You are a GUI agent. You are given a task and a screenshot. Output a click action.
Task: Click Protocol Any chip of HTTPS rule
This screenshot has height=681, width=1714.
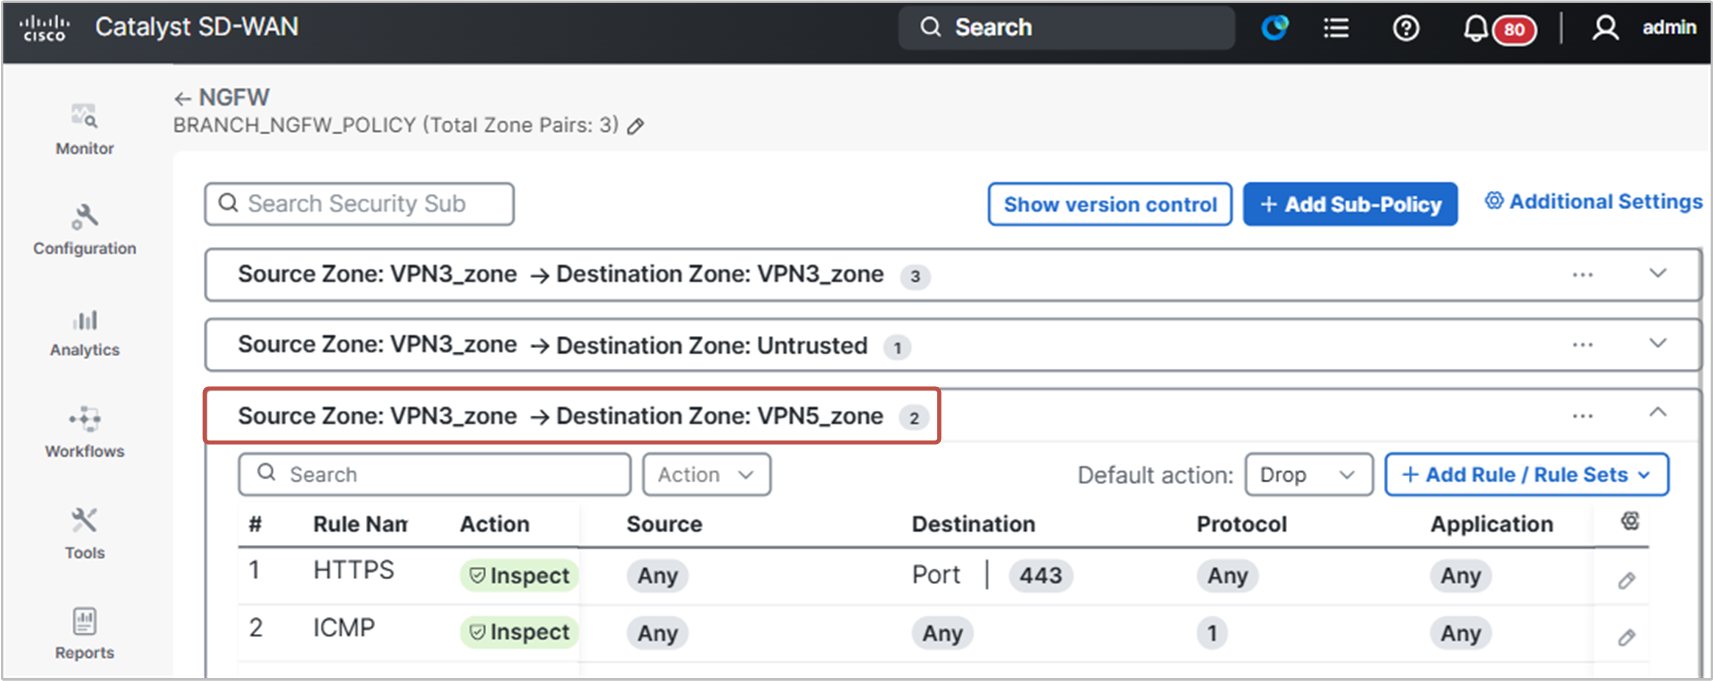coord(1227,575)
